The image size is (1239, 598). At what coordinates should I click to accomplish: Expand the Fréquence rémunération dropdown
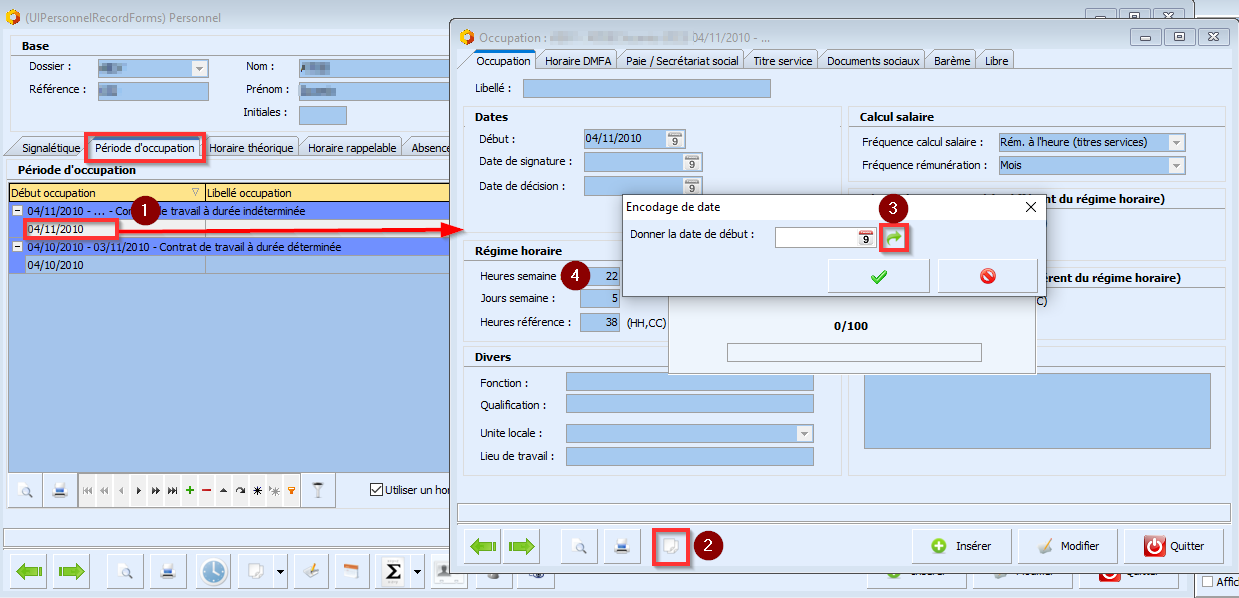[1176, 165]
